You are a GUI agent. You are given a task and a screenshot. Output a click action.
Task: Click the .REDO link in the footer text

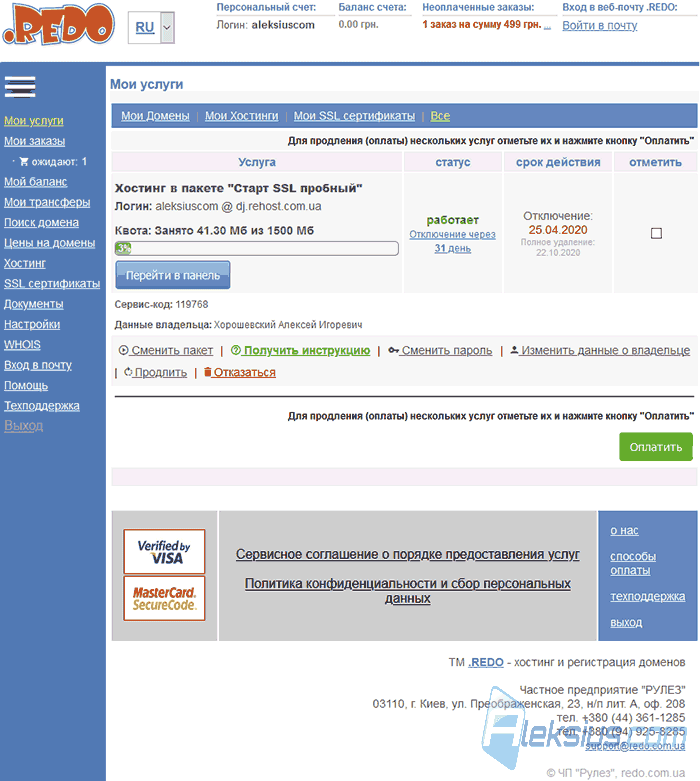pos(486,662)
